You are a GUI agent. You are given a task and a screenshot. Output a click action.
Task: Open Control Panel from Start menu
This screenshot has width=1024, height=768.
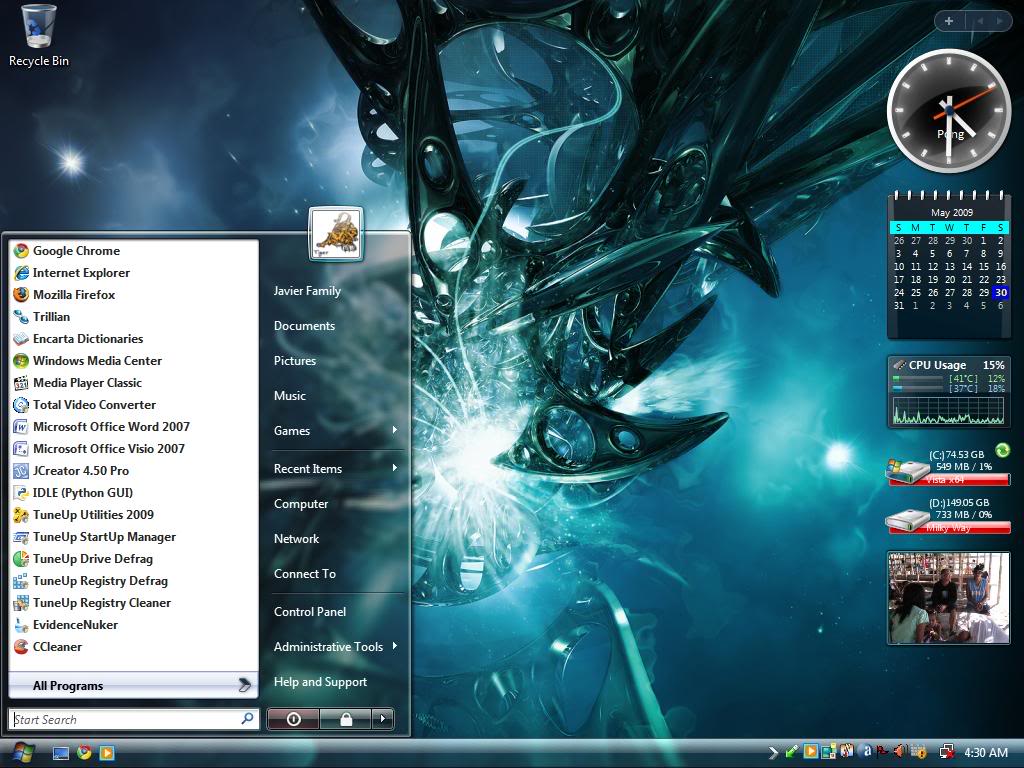(x=310, y=612)
